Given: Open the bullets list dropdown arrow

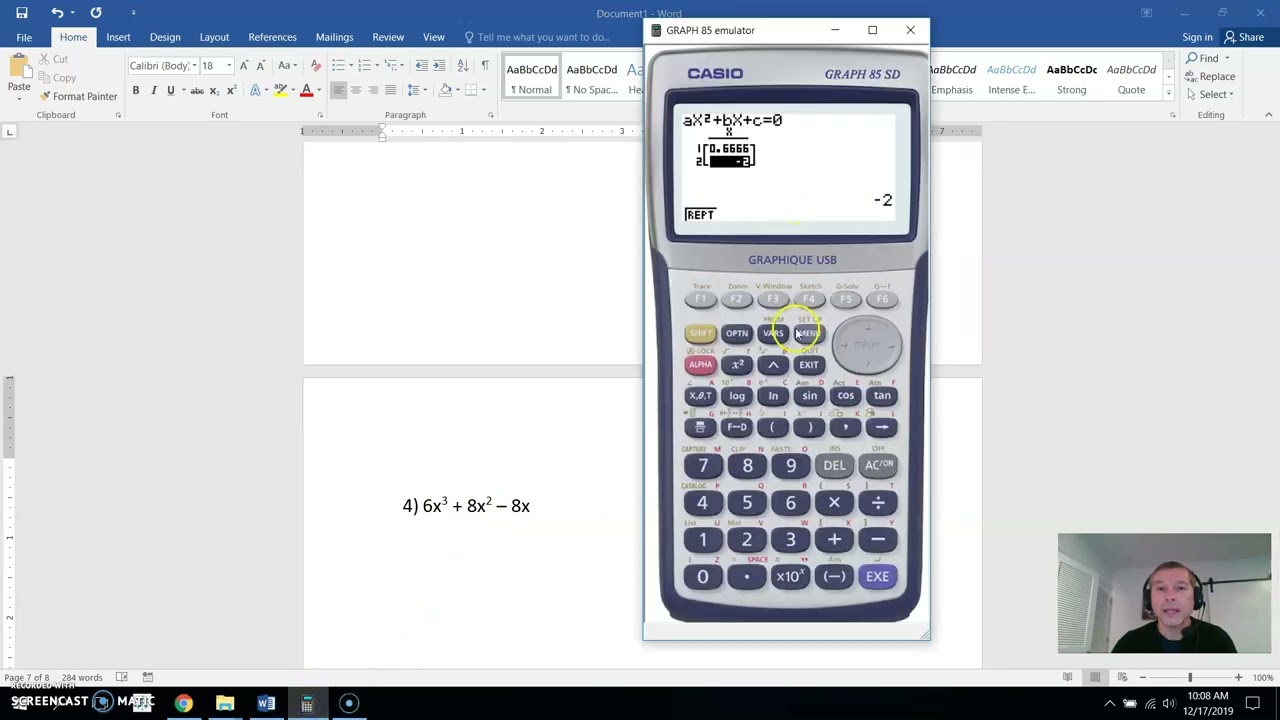Looking at the screenshot, I should point(349,65).
